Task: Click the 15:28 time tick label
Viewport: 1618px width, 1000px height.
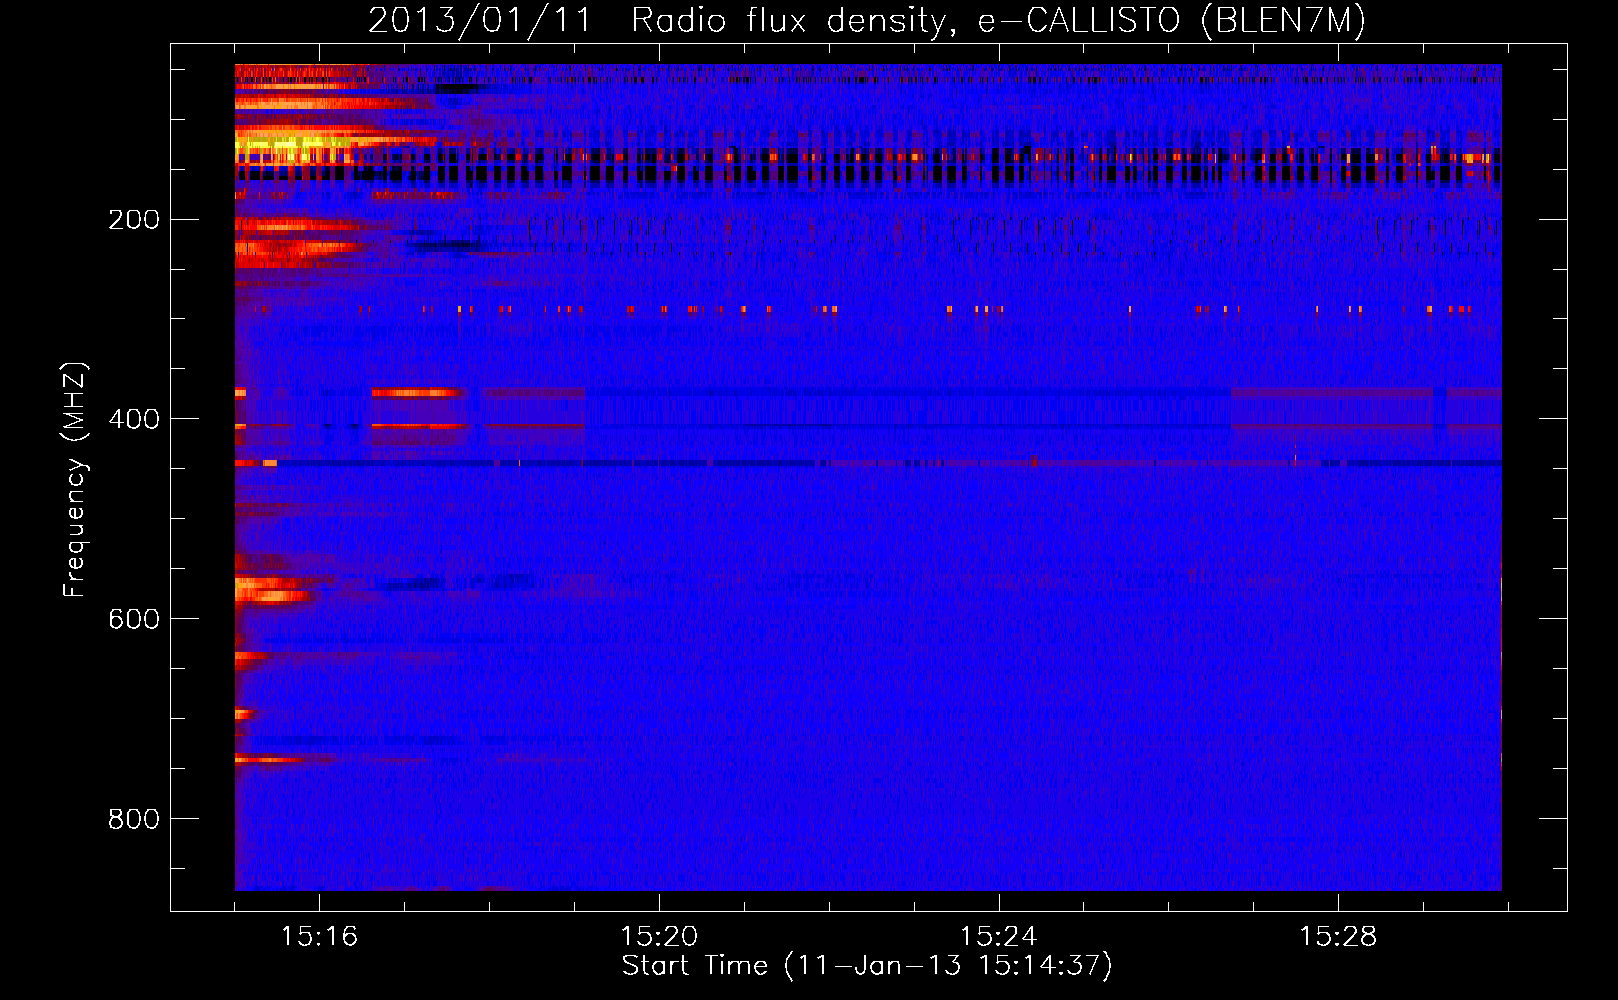Action: pyautogui.click(x=1338, y=937)
